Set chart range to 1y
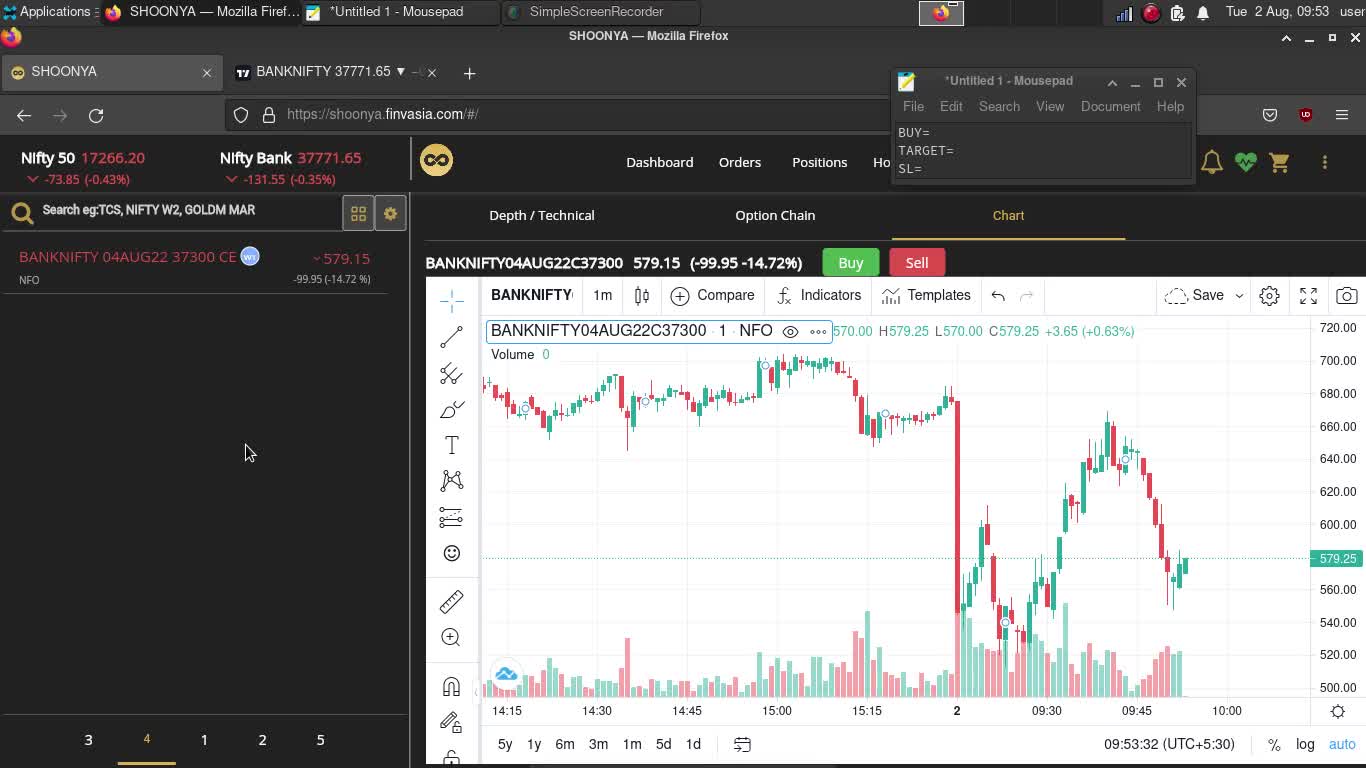Screen dimensions: 1366x768 click(534, 744)
